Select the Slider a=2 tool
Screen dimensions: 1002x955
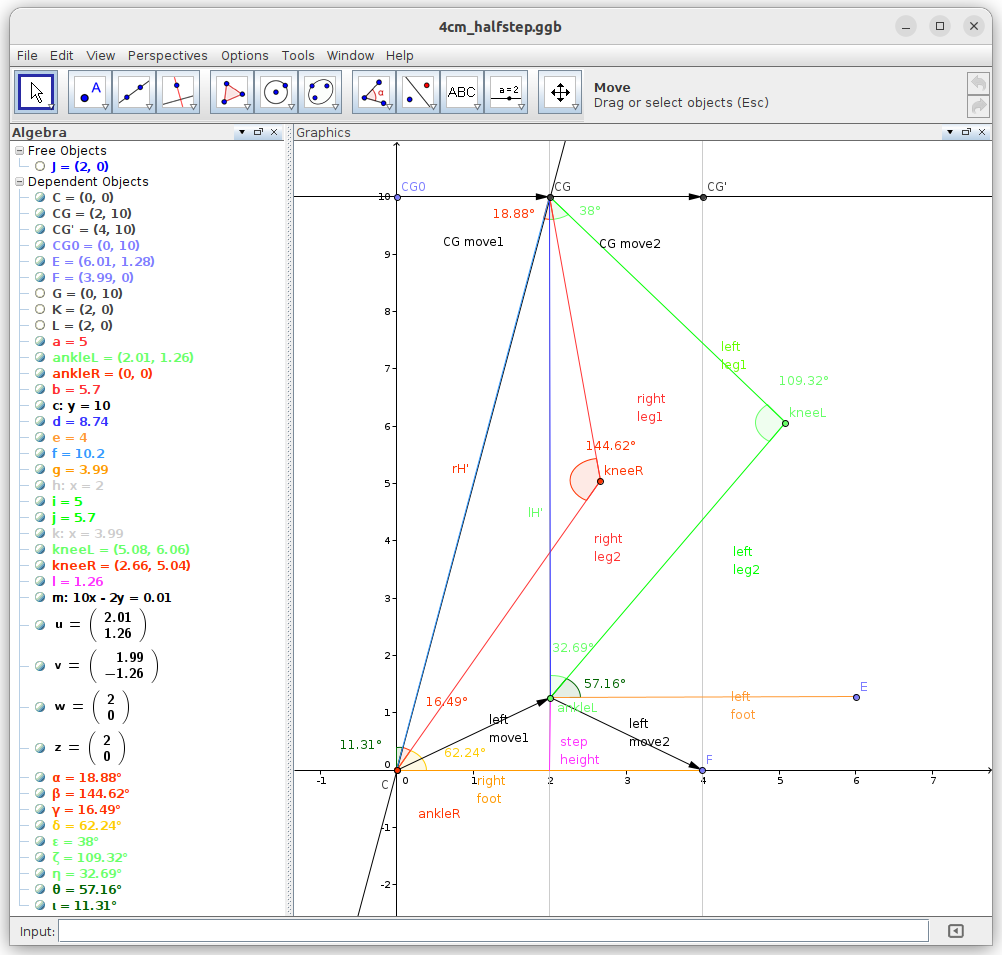[x=506, y=92]
